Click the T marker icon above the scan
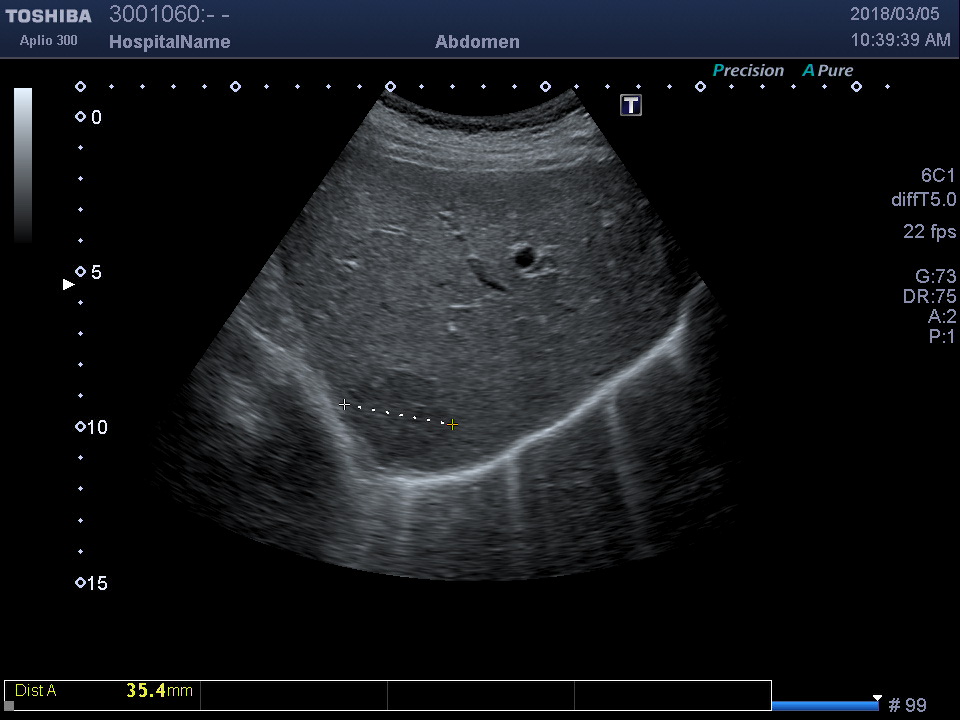Image resolution: width=960 pixels, height=720 pixels. [631, 105]
